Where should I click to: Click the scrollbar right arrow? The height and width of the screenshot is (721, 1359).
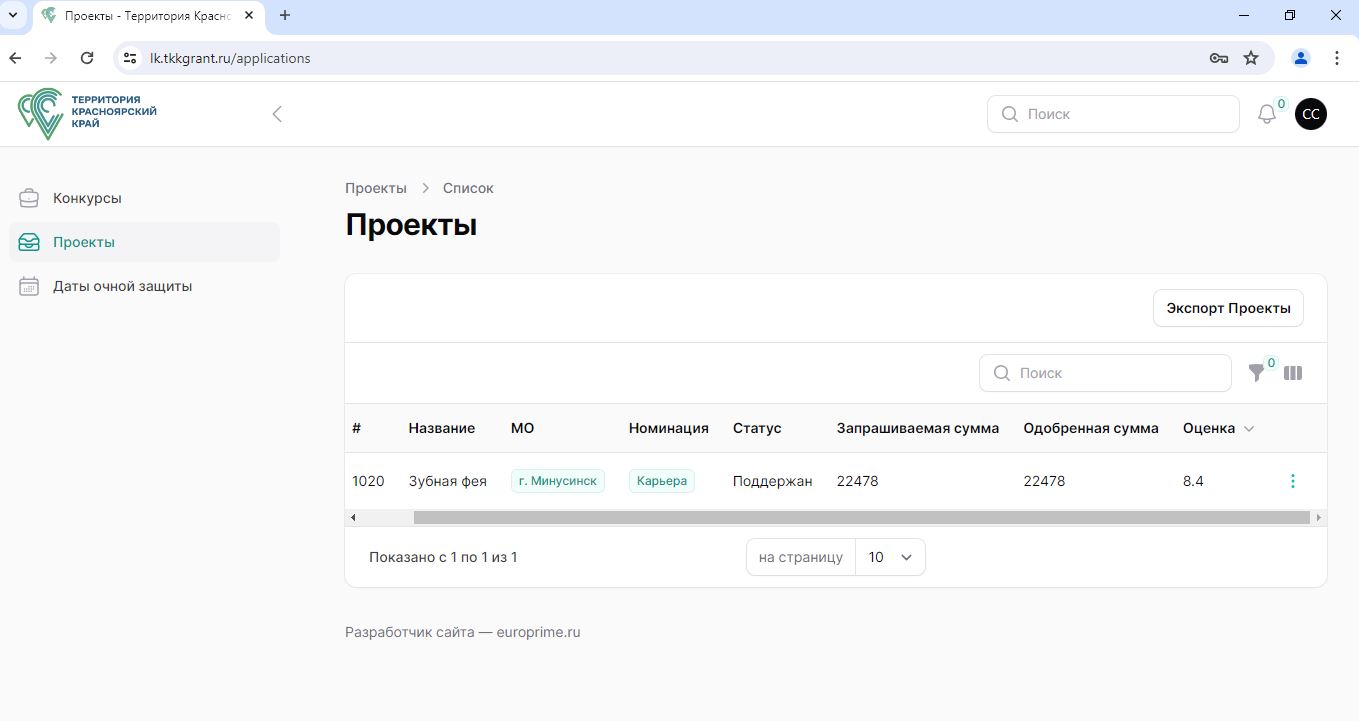1319,518
